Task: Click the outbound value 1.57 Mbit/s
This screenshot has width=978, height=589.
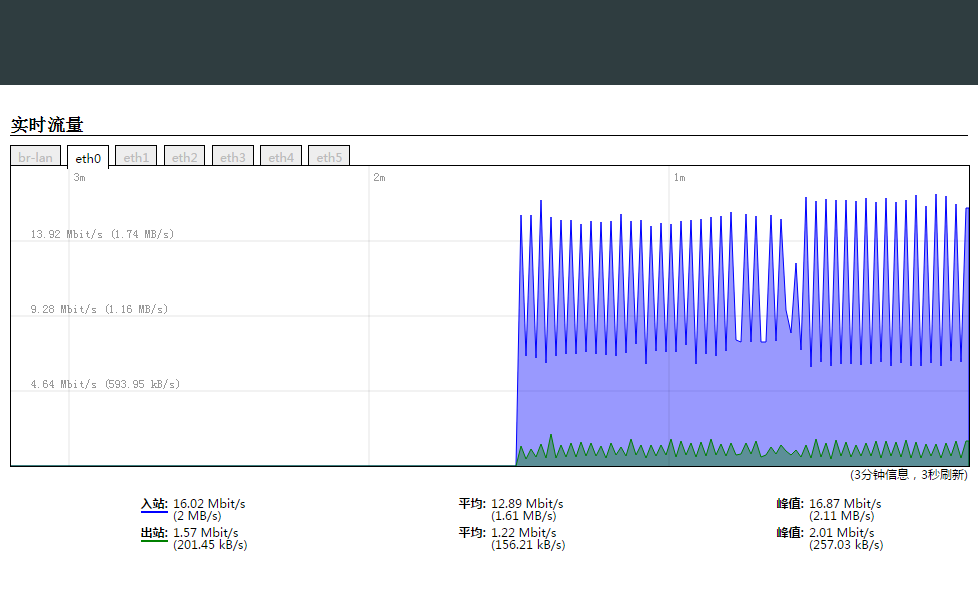Action: pyautogui.click(x=206, y=532)
